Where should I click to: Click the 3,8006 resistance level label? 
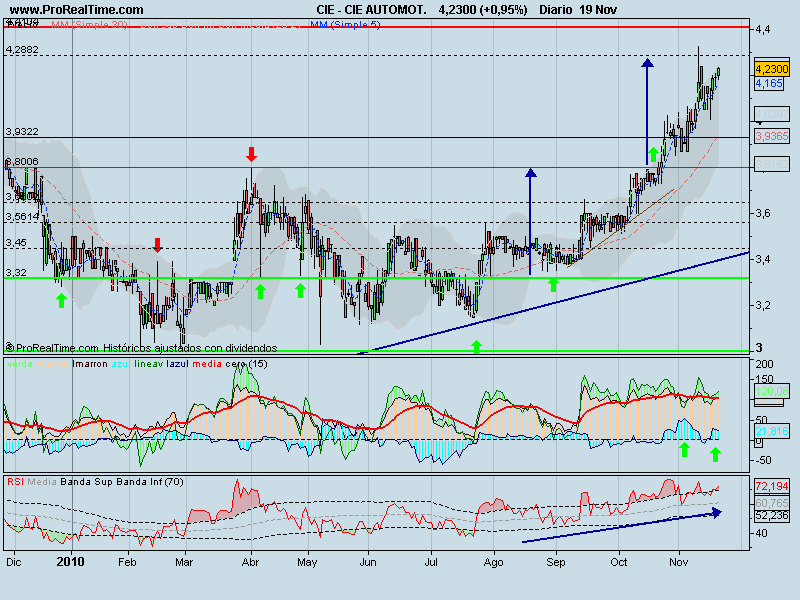[22, 162]
